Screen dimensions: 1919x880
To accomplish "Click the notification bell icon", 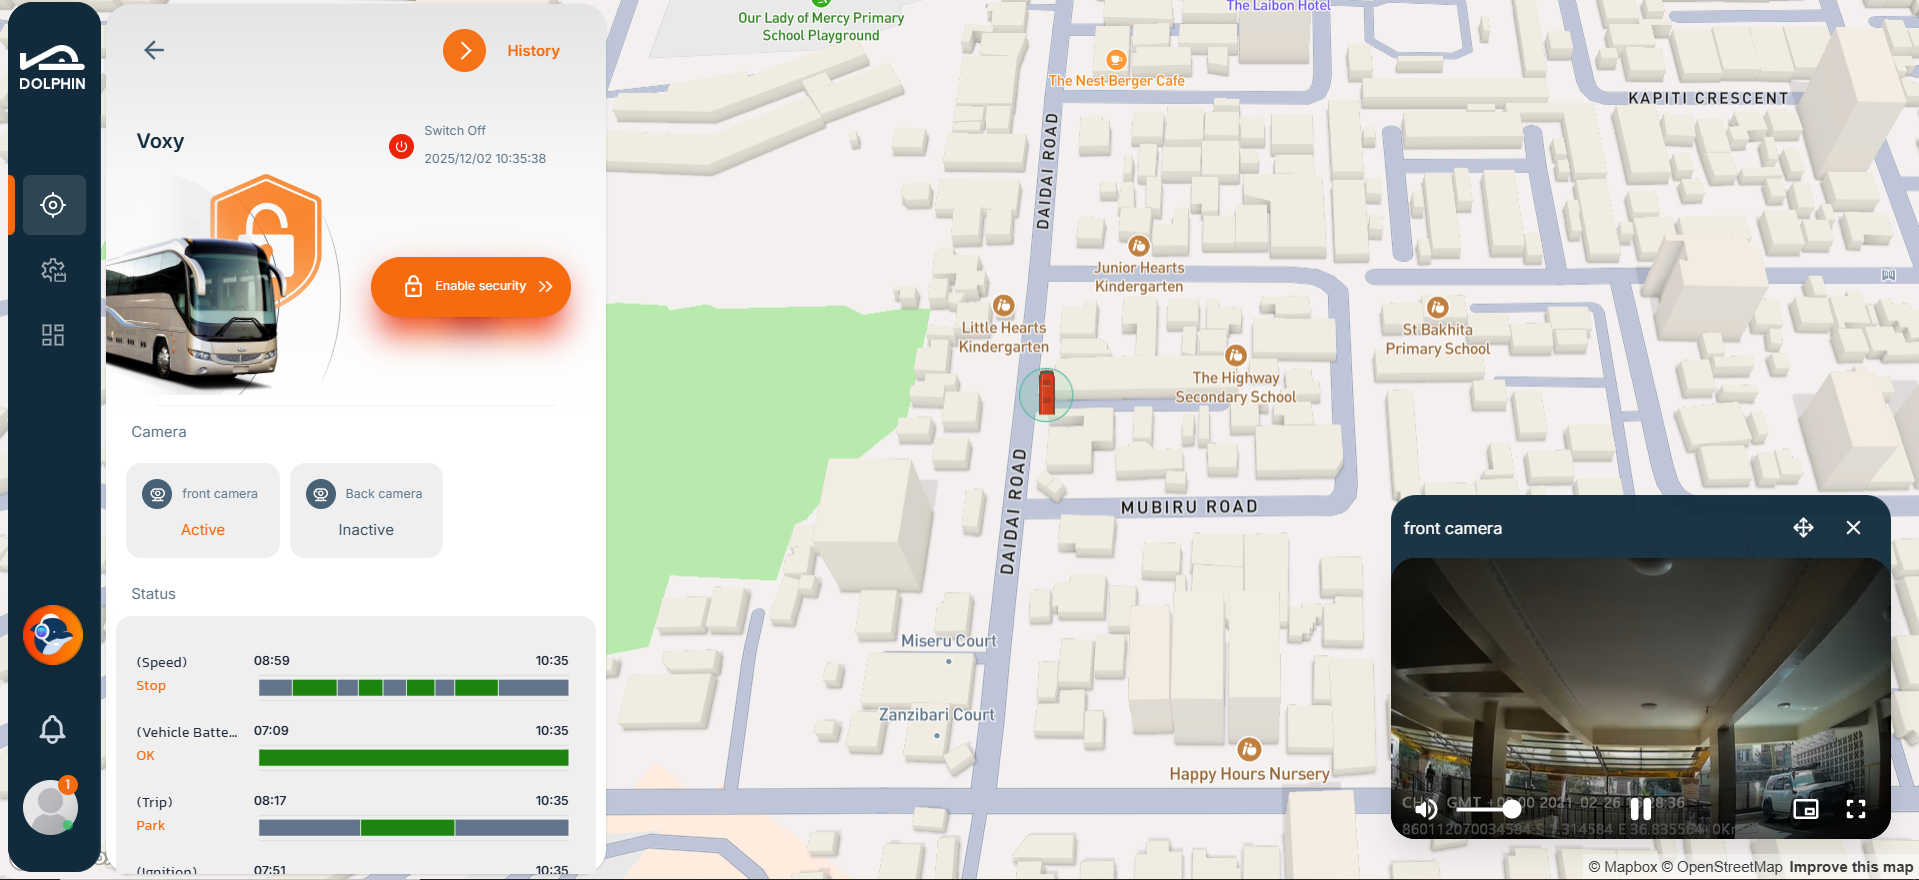I will pos(52,729).
